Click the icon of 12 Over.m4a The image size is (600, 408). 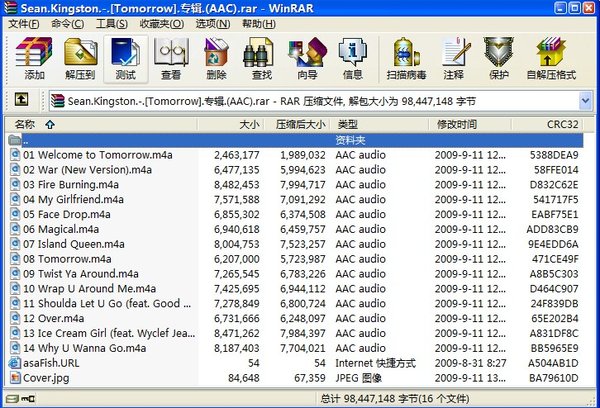coord(15,318)
